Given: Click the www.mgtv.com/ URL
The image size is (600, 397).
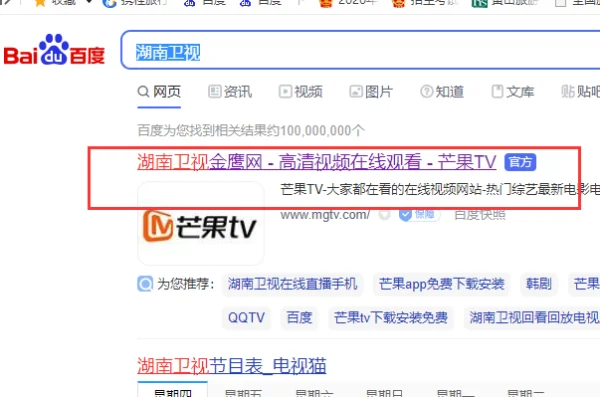Looking at the screenshot, I should tap(325, 215).
